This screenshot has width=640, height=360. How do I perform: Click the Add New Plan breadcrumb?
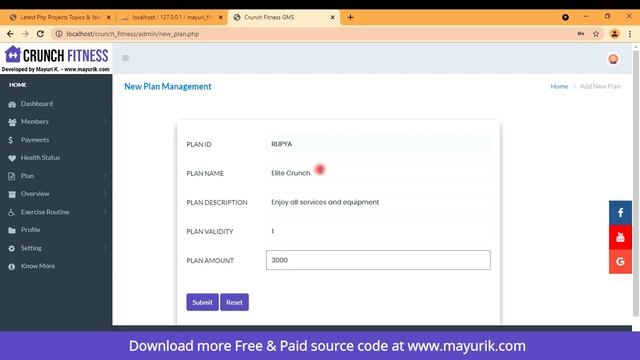pos(600,86)
